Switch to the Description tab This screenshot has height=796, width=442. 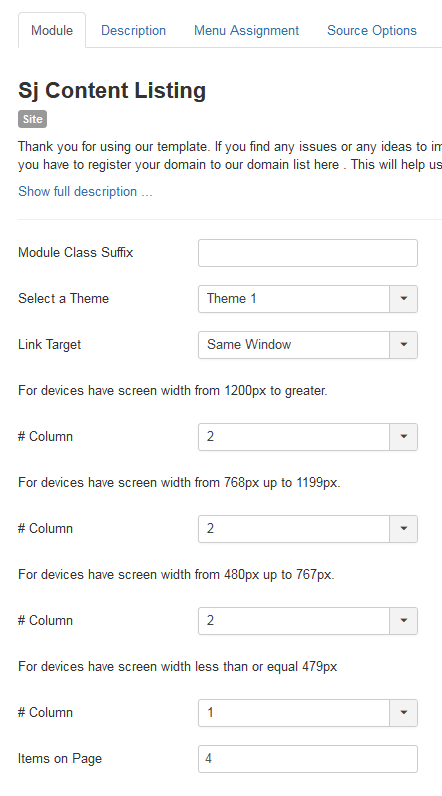133,30
